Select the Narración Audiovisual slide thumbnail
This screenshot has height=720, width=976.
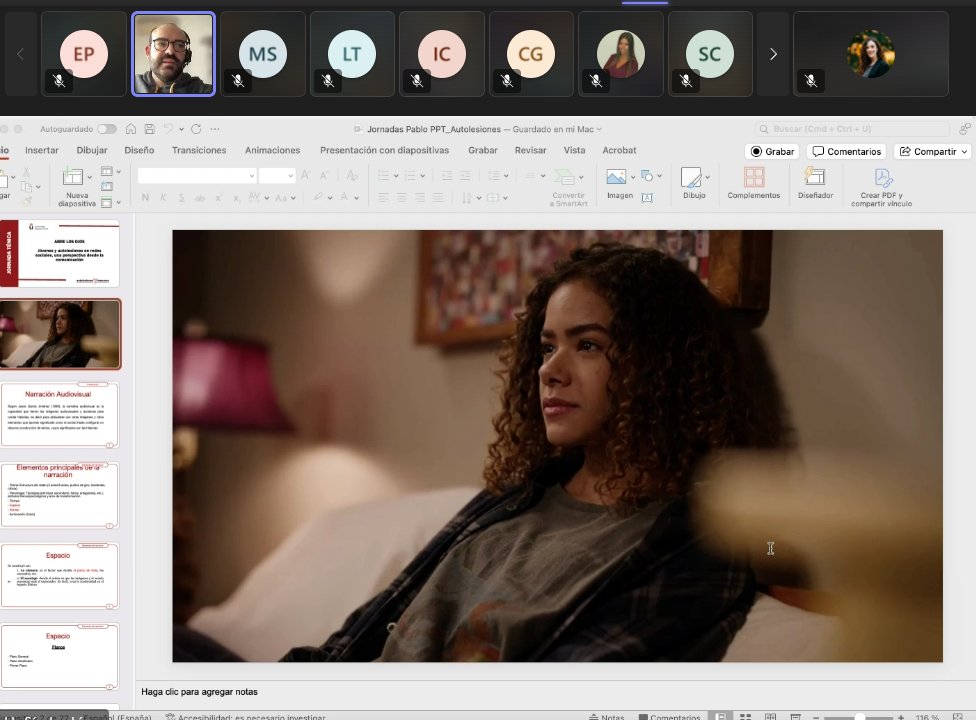pos(60,414)
